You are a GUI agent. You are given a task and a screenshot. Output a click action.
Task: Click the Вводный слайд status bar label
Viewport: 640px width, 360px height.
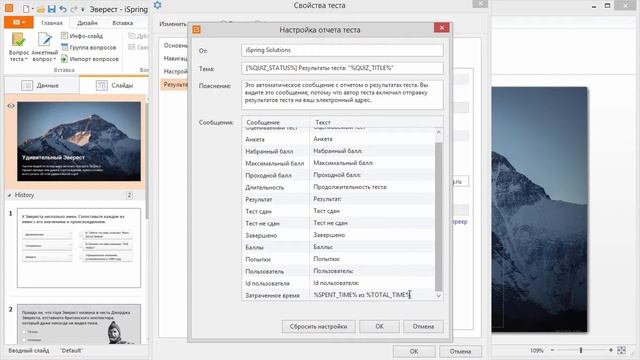pyautogui.click(x=29, y=351)
